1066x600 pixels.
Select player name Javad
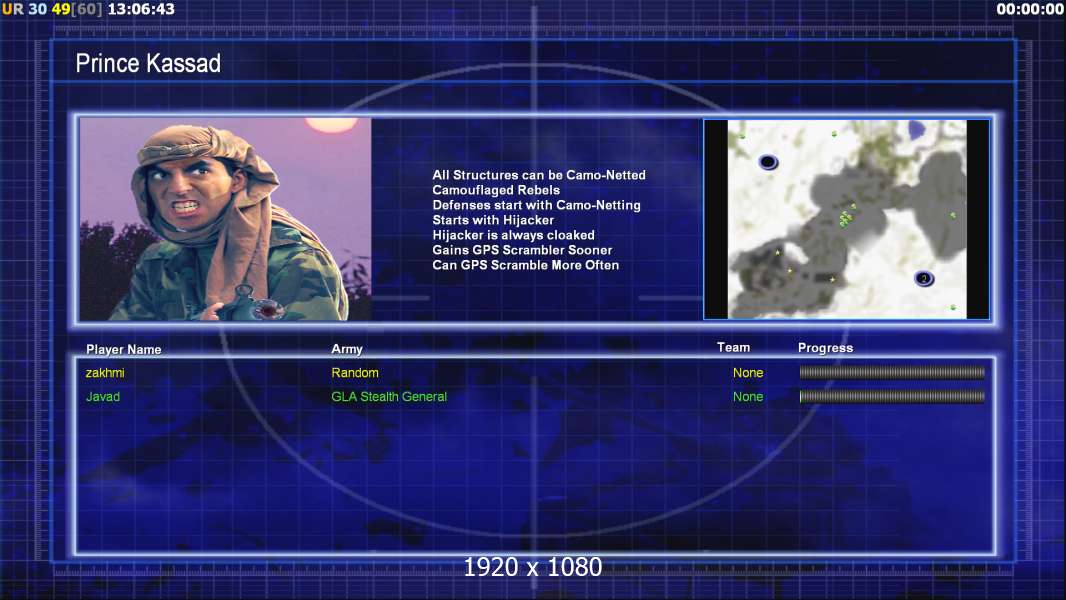tap(103, 396)
